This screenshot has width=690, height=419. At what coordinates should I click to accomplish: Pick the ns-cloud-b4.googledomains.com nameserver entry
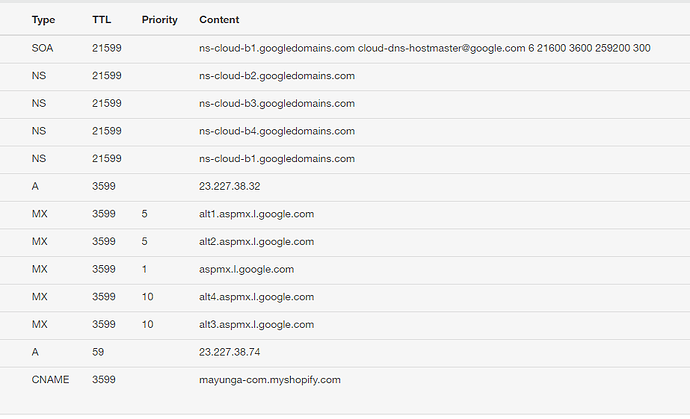coord(277,131)
